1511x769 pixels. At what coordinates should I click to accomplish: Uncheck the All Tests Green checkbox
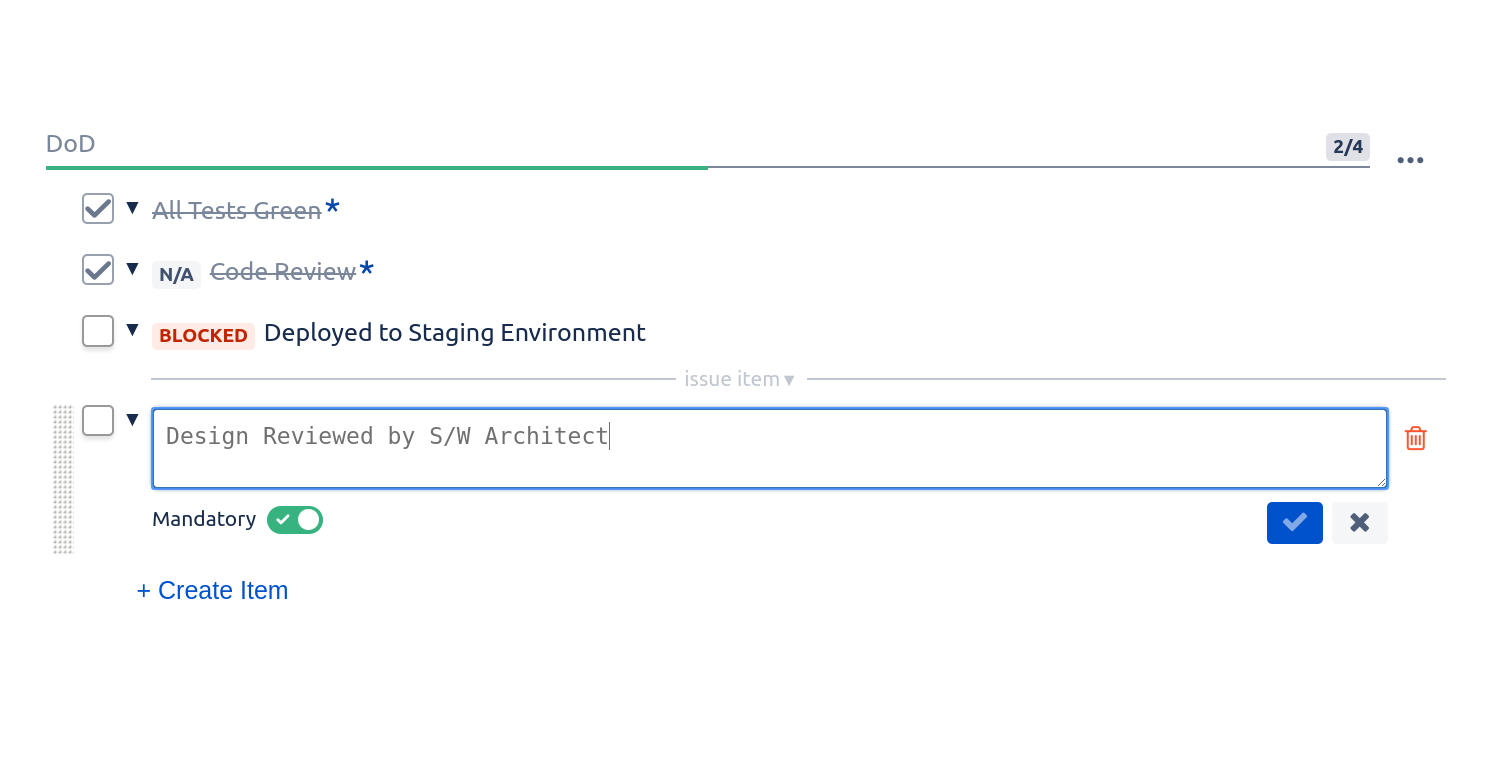pyautogui.click(x=97, y=209)
